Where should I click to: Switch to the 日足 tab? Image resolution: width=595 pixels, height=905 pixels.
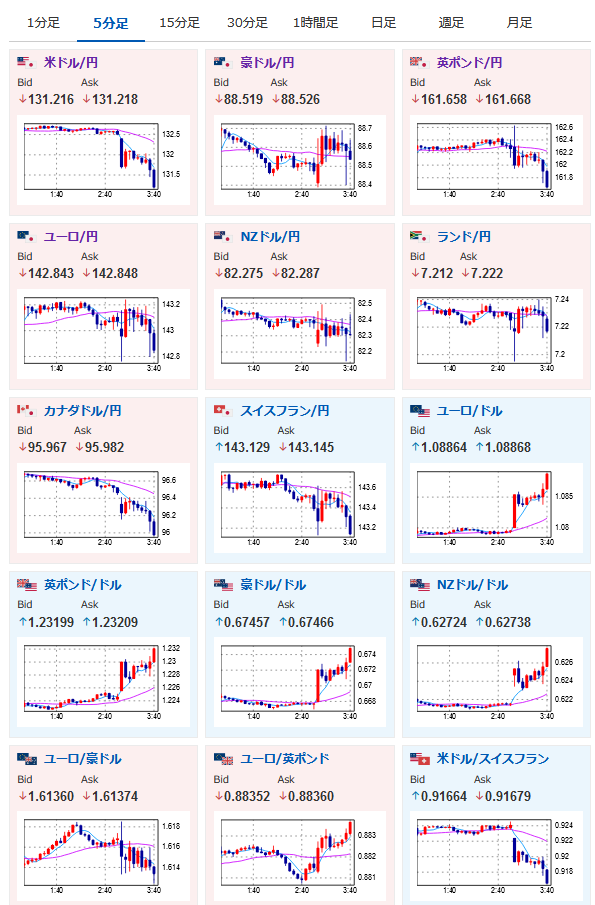384,23
